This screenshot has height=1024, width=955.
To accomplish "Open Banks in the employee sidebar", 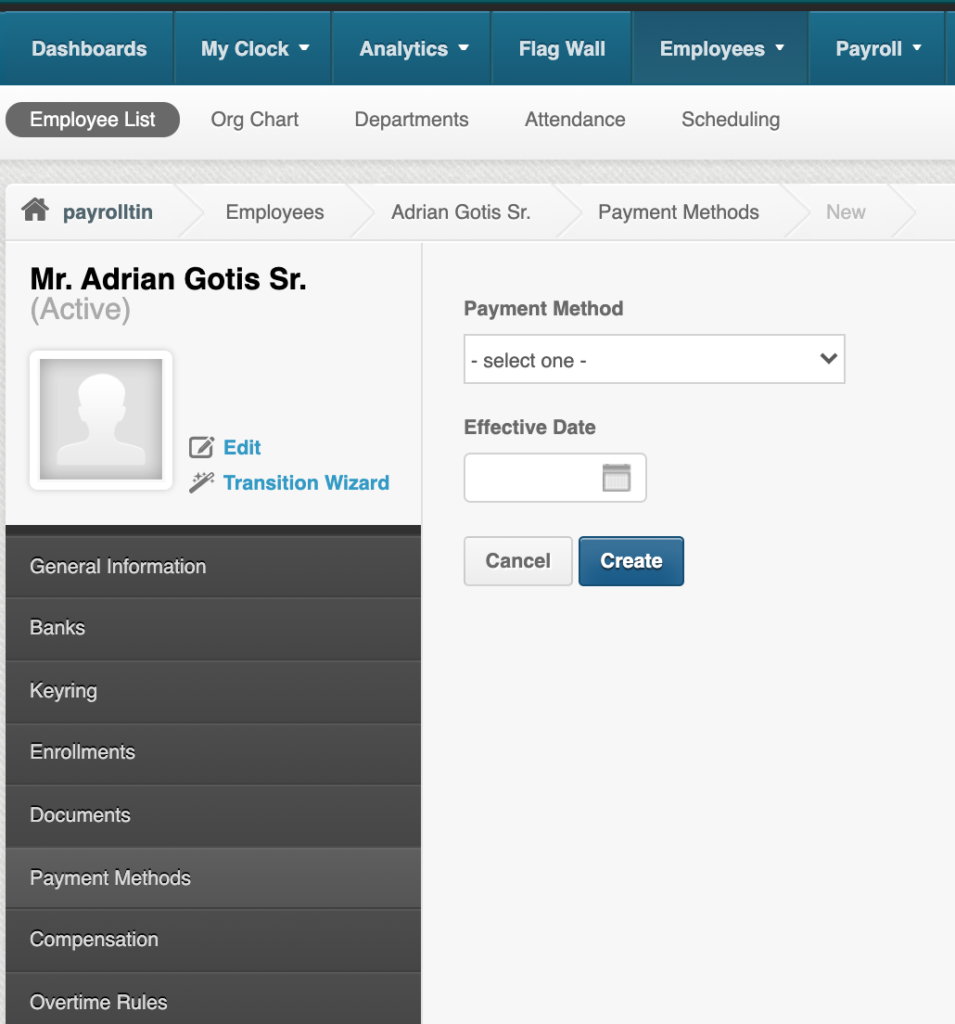I will coord(57,628).
